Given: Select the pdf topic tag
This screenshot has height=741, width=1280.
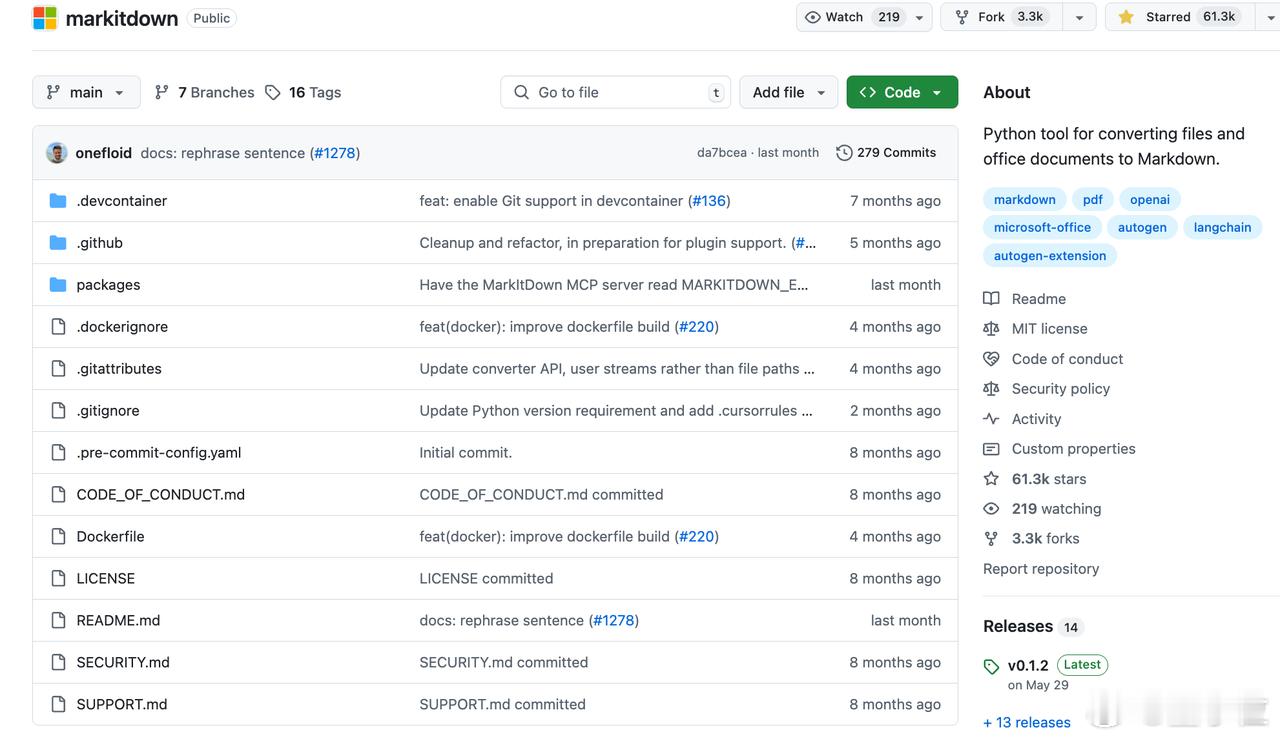Looking at the screenshot, I should [1093, 199].
